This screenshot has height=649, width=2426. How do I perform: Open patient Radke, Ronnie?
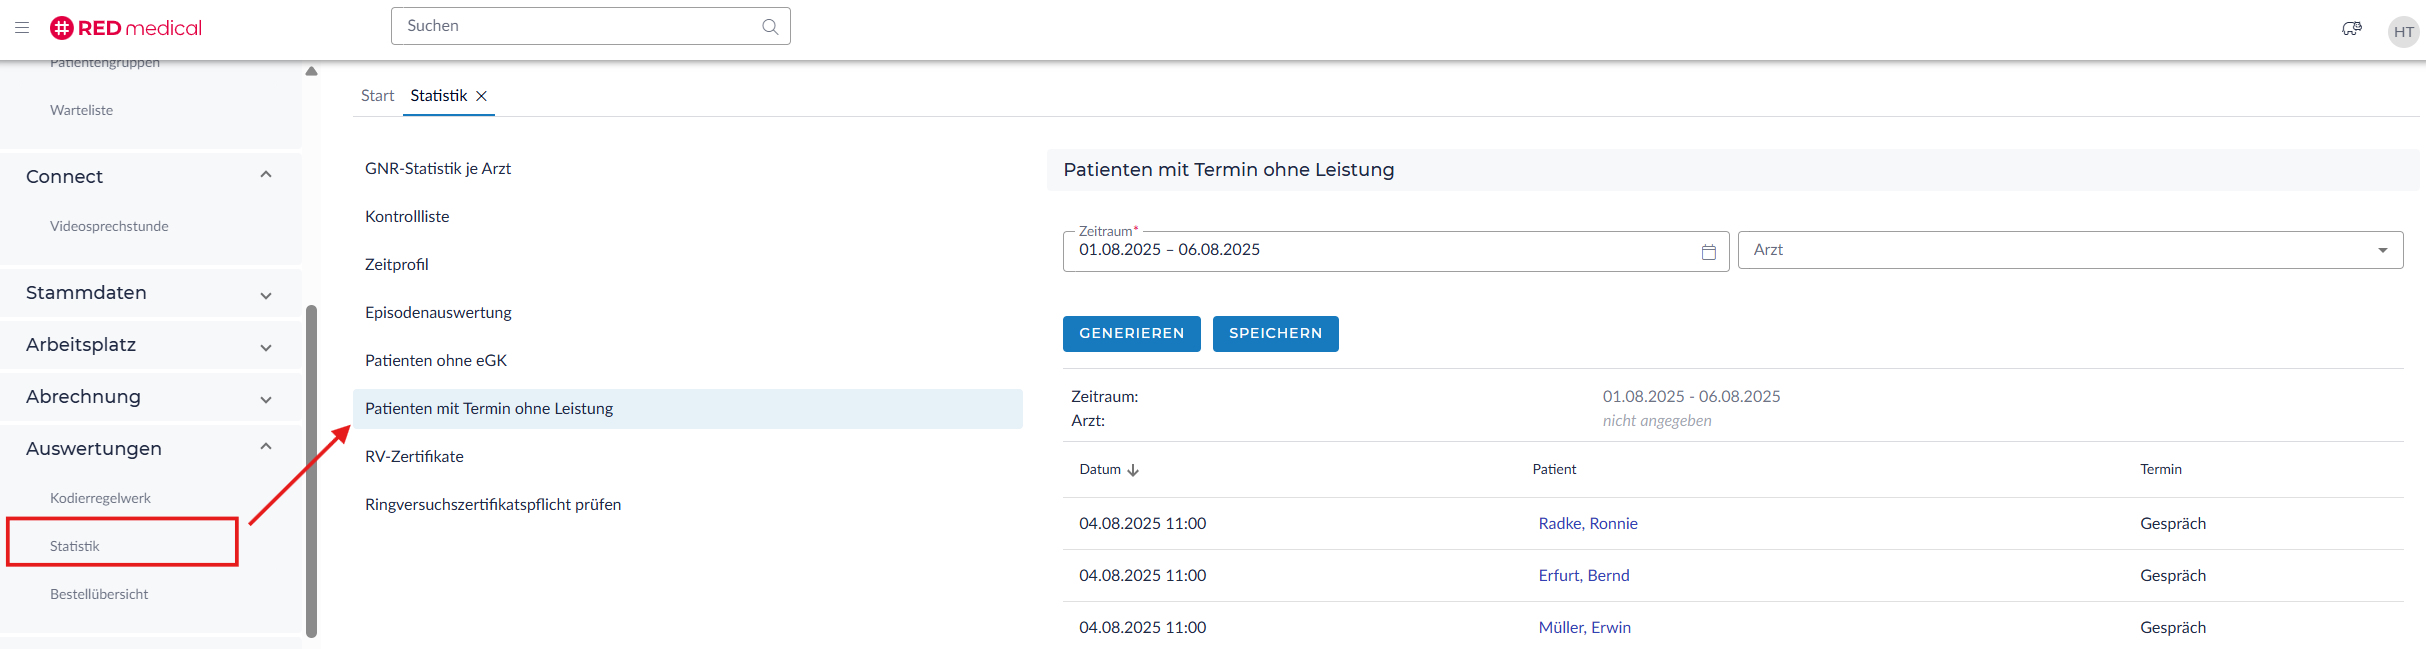(x=1587, y=523)
